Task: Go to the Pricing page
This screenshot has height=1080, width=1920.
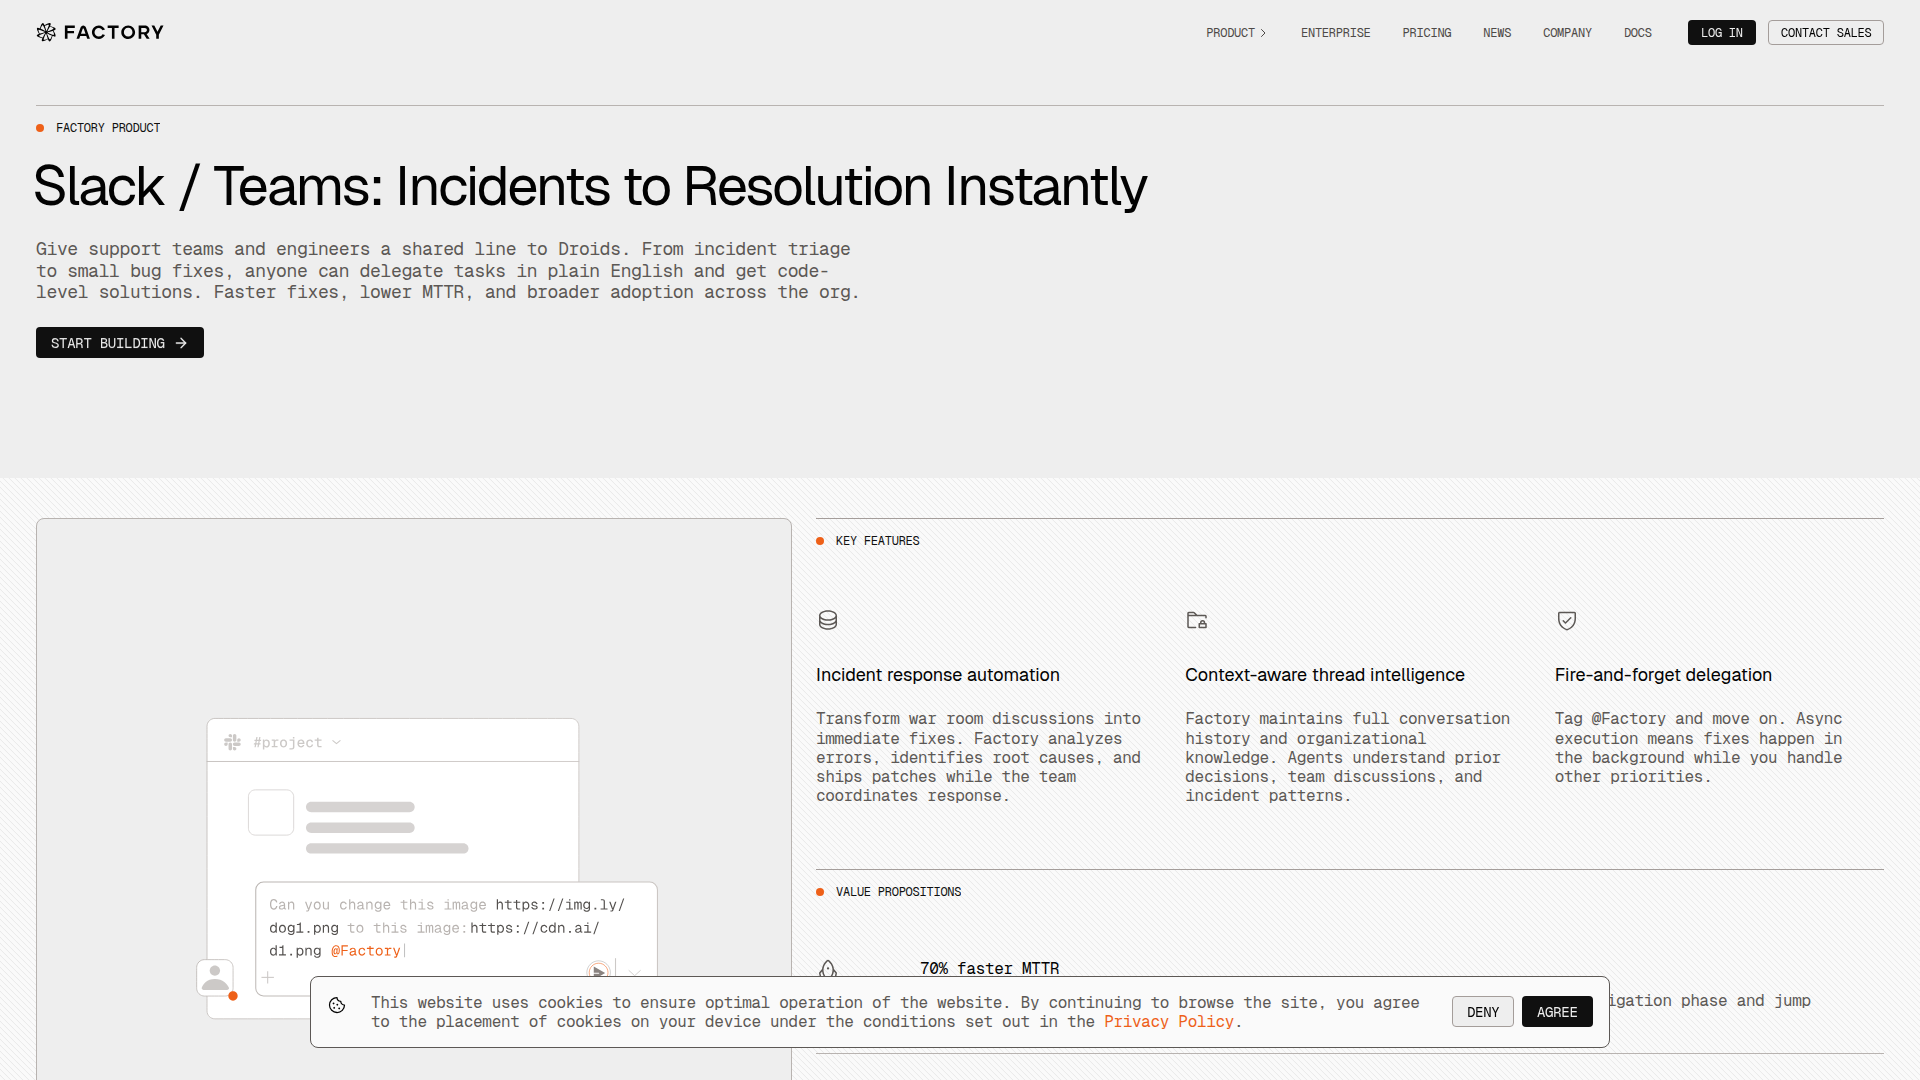Action: [x=1426, y=33]
